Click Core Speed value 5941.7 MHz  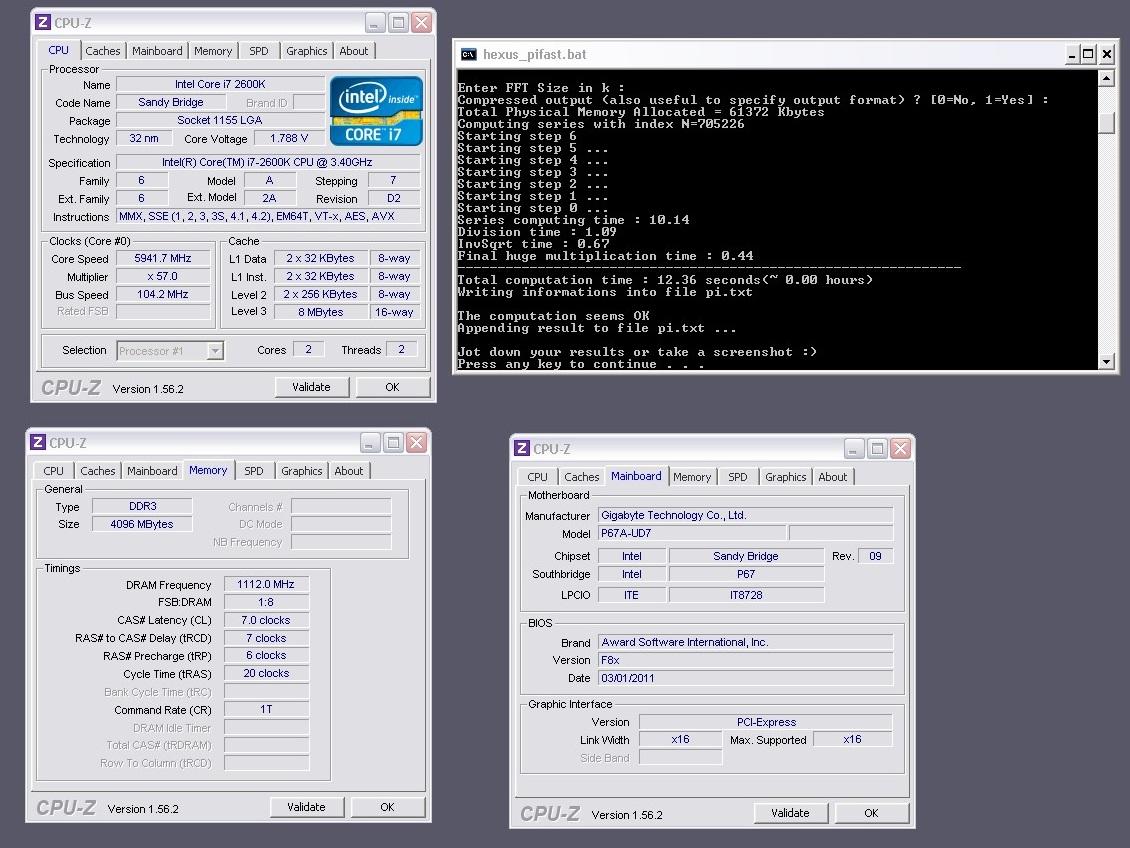[x=163, y=258]
